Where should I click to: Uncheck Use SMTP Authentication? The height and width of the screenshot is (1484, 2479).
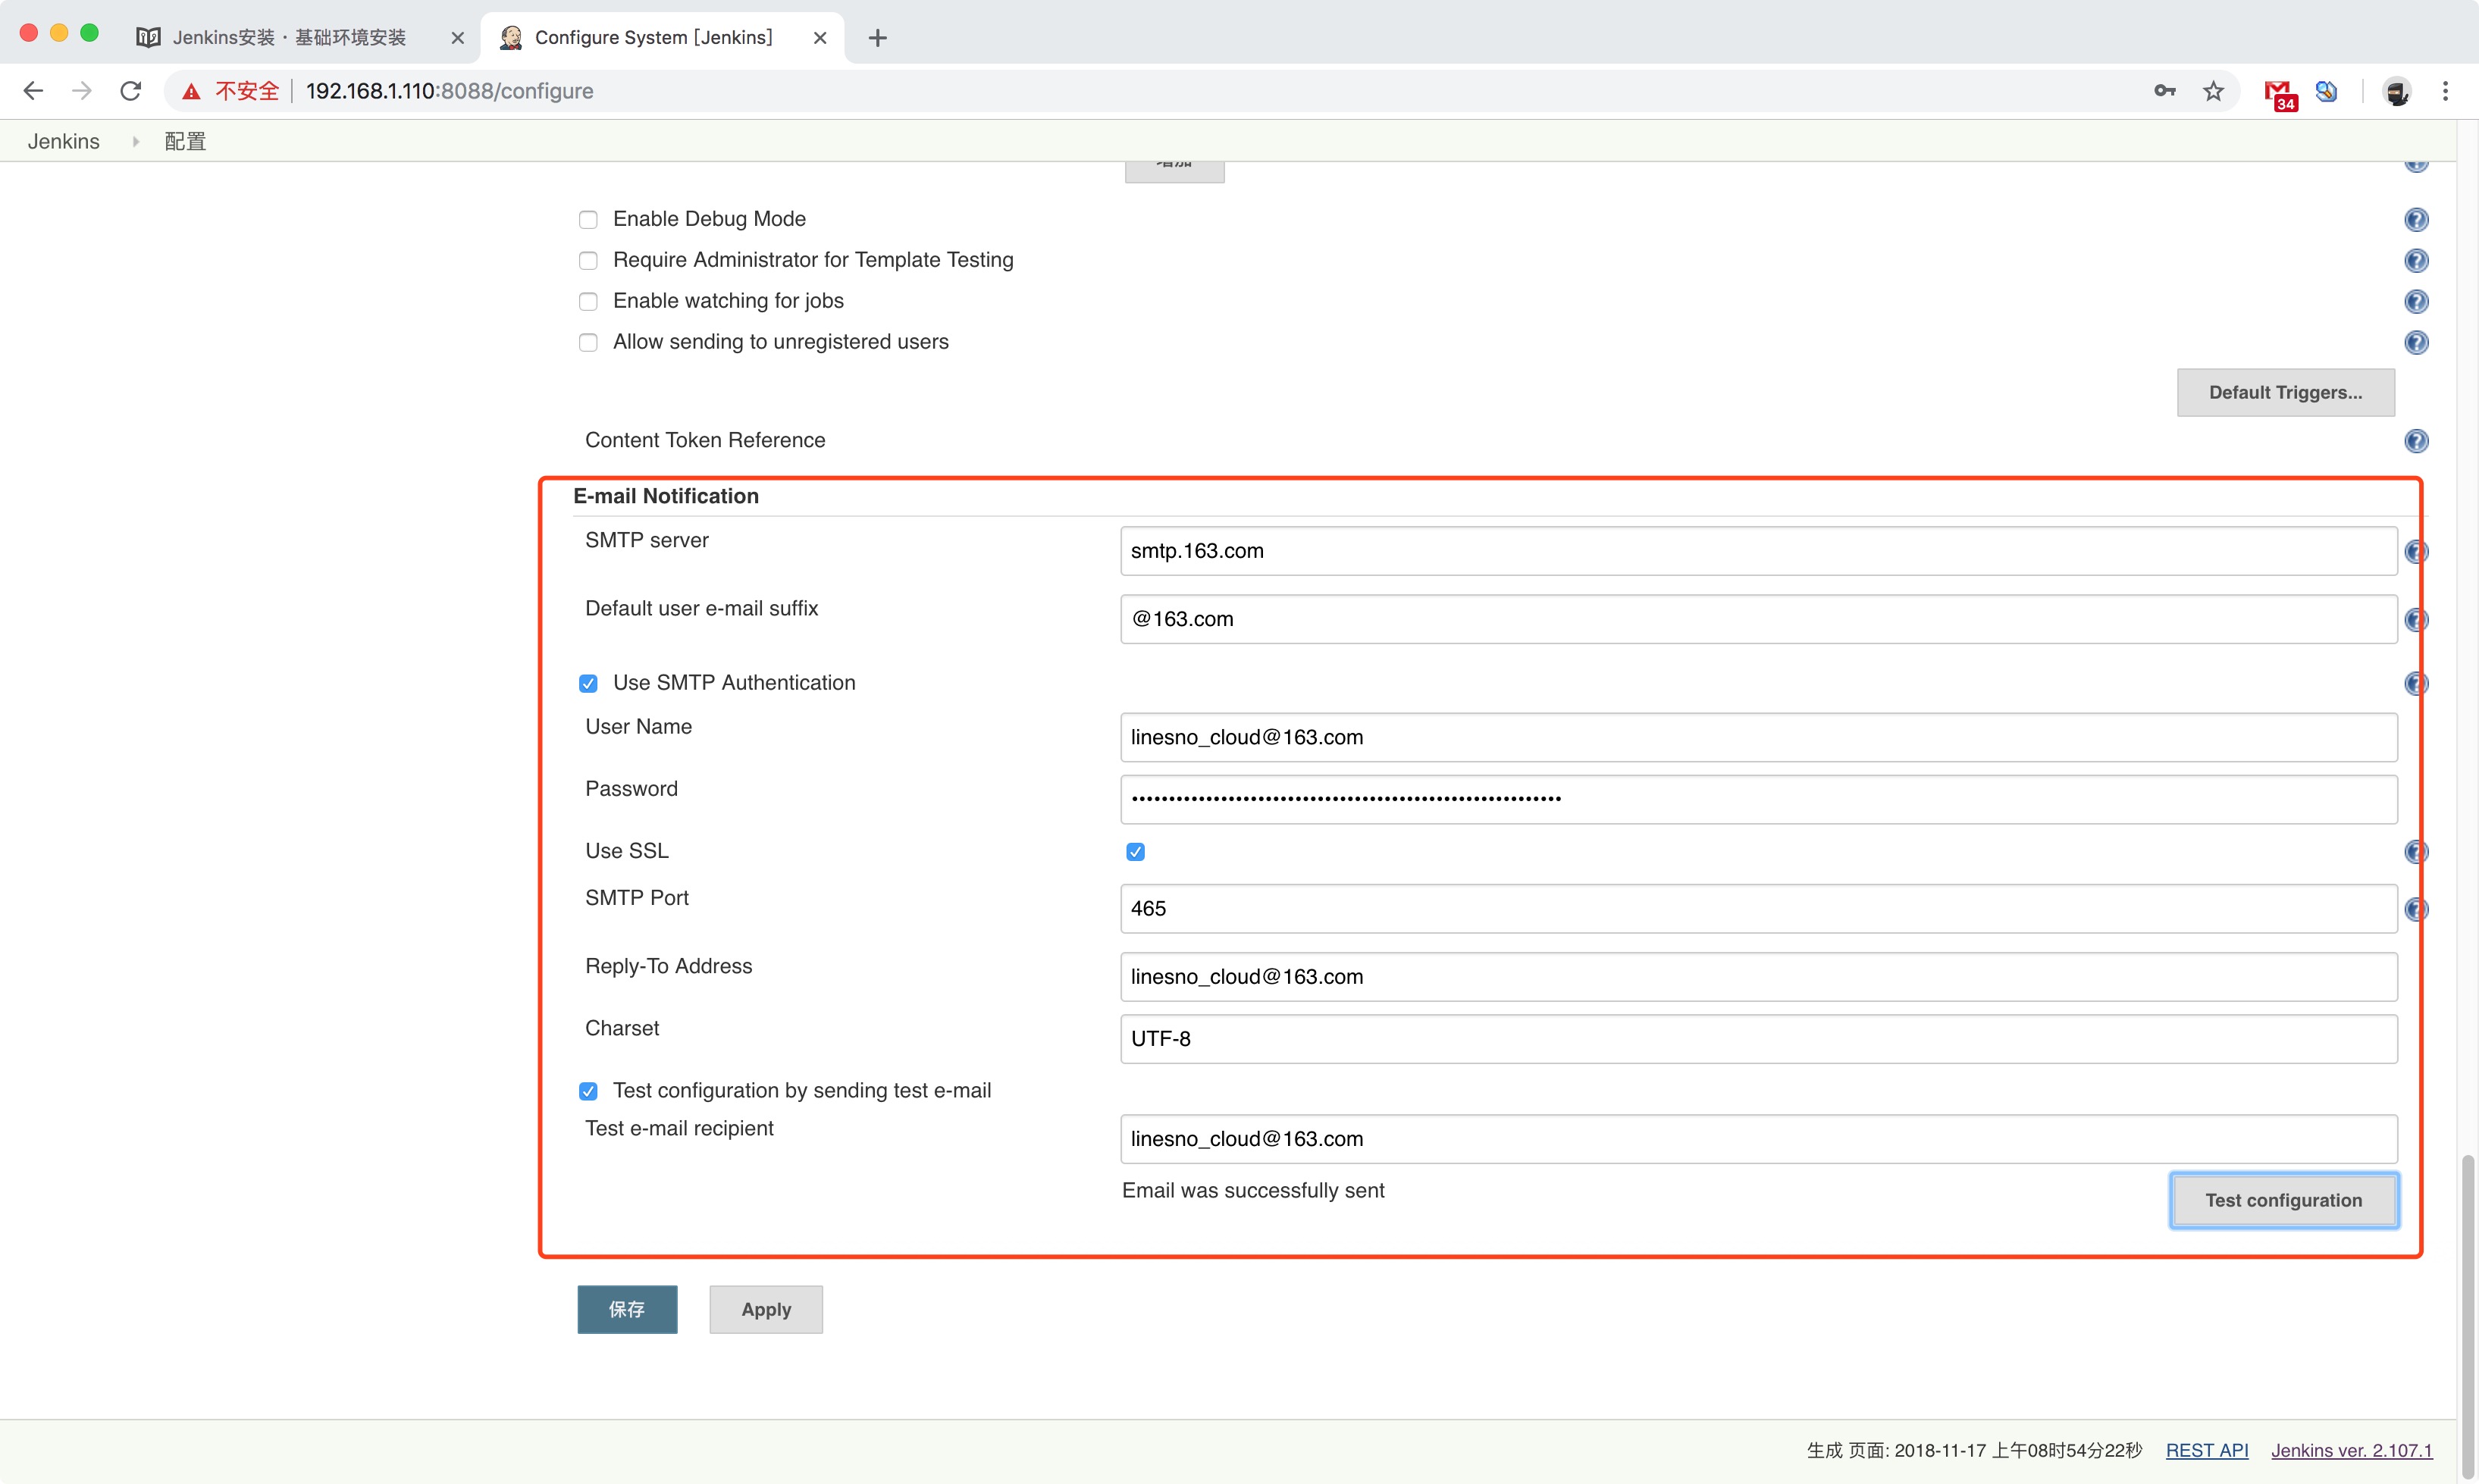tap(588, 684)
